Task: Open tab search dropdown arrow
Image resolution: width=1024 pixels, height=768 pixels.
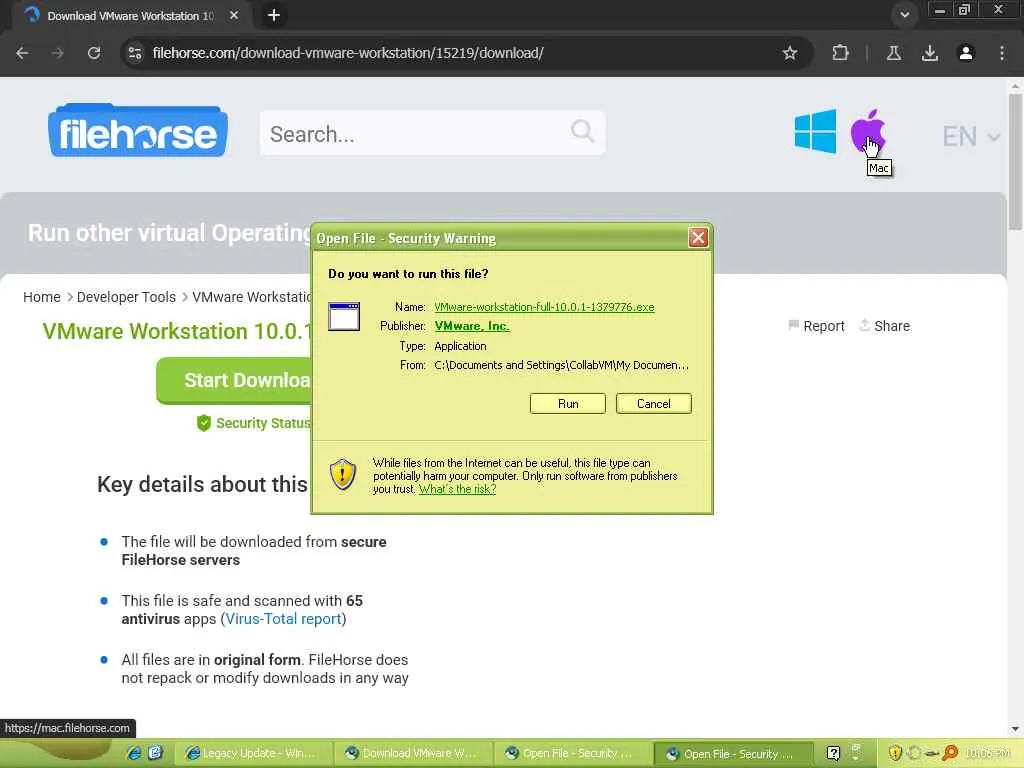Action: (904, 15)
